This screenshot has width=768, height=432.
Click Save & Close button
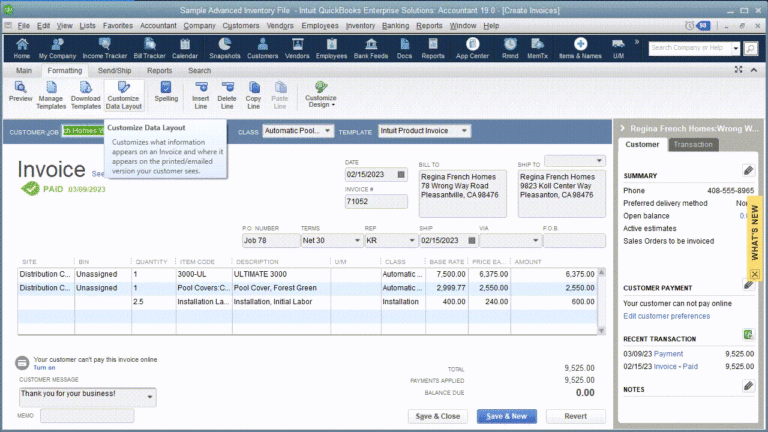(x=437, y=416)
